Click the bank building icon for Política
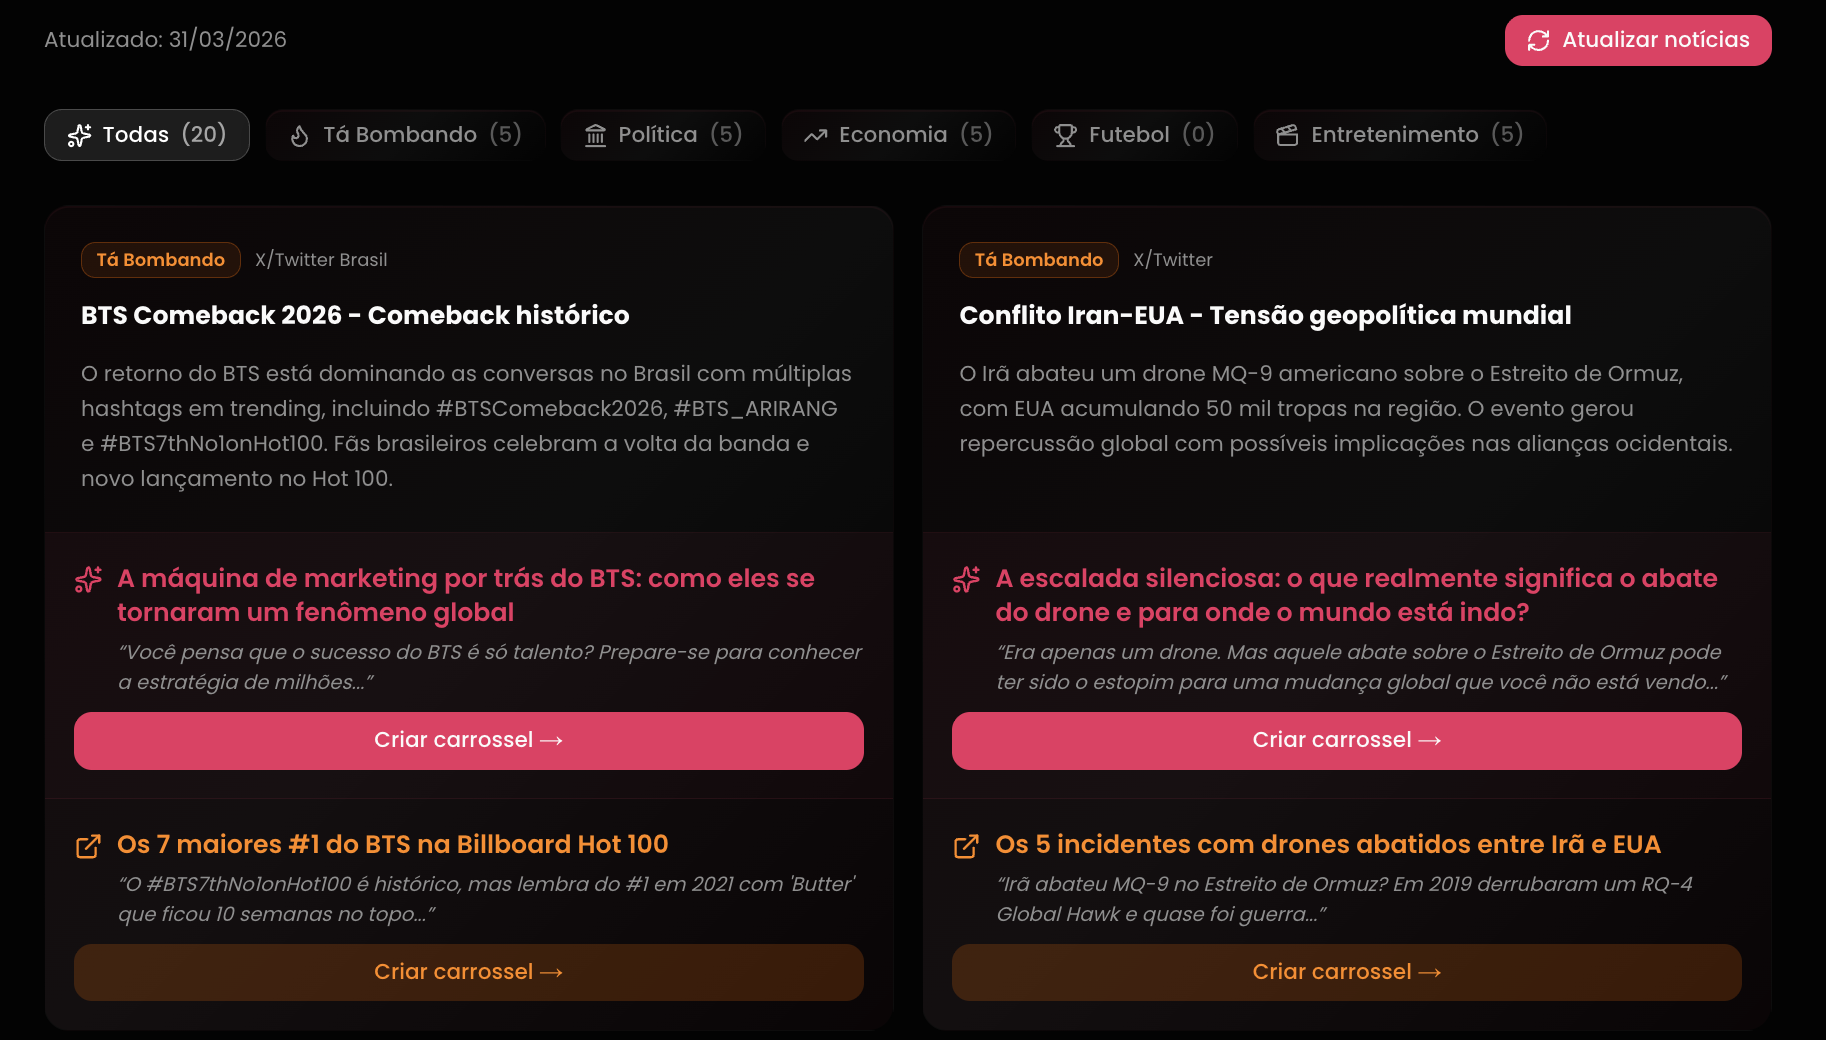The image size is (1826, 1040). click(595, 135)
